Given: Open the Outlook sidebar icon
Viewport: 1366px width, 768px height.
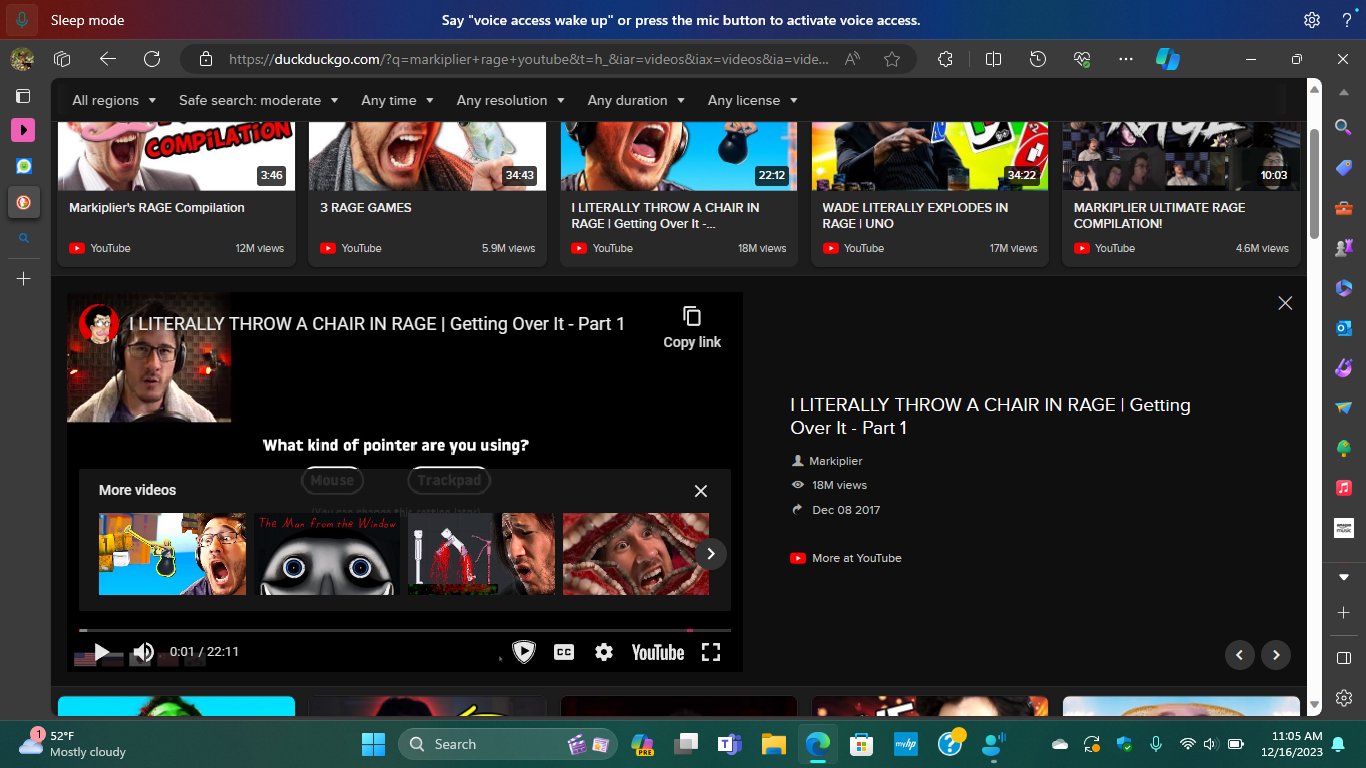Looking at the screenshot, I should [x=1343, y=328].
